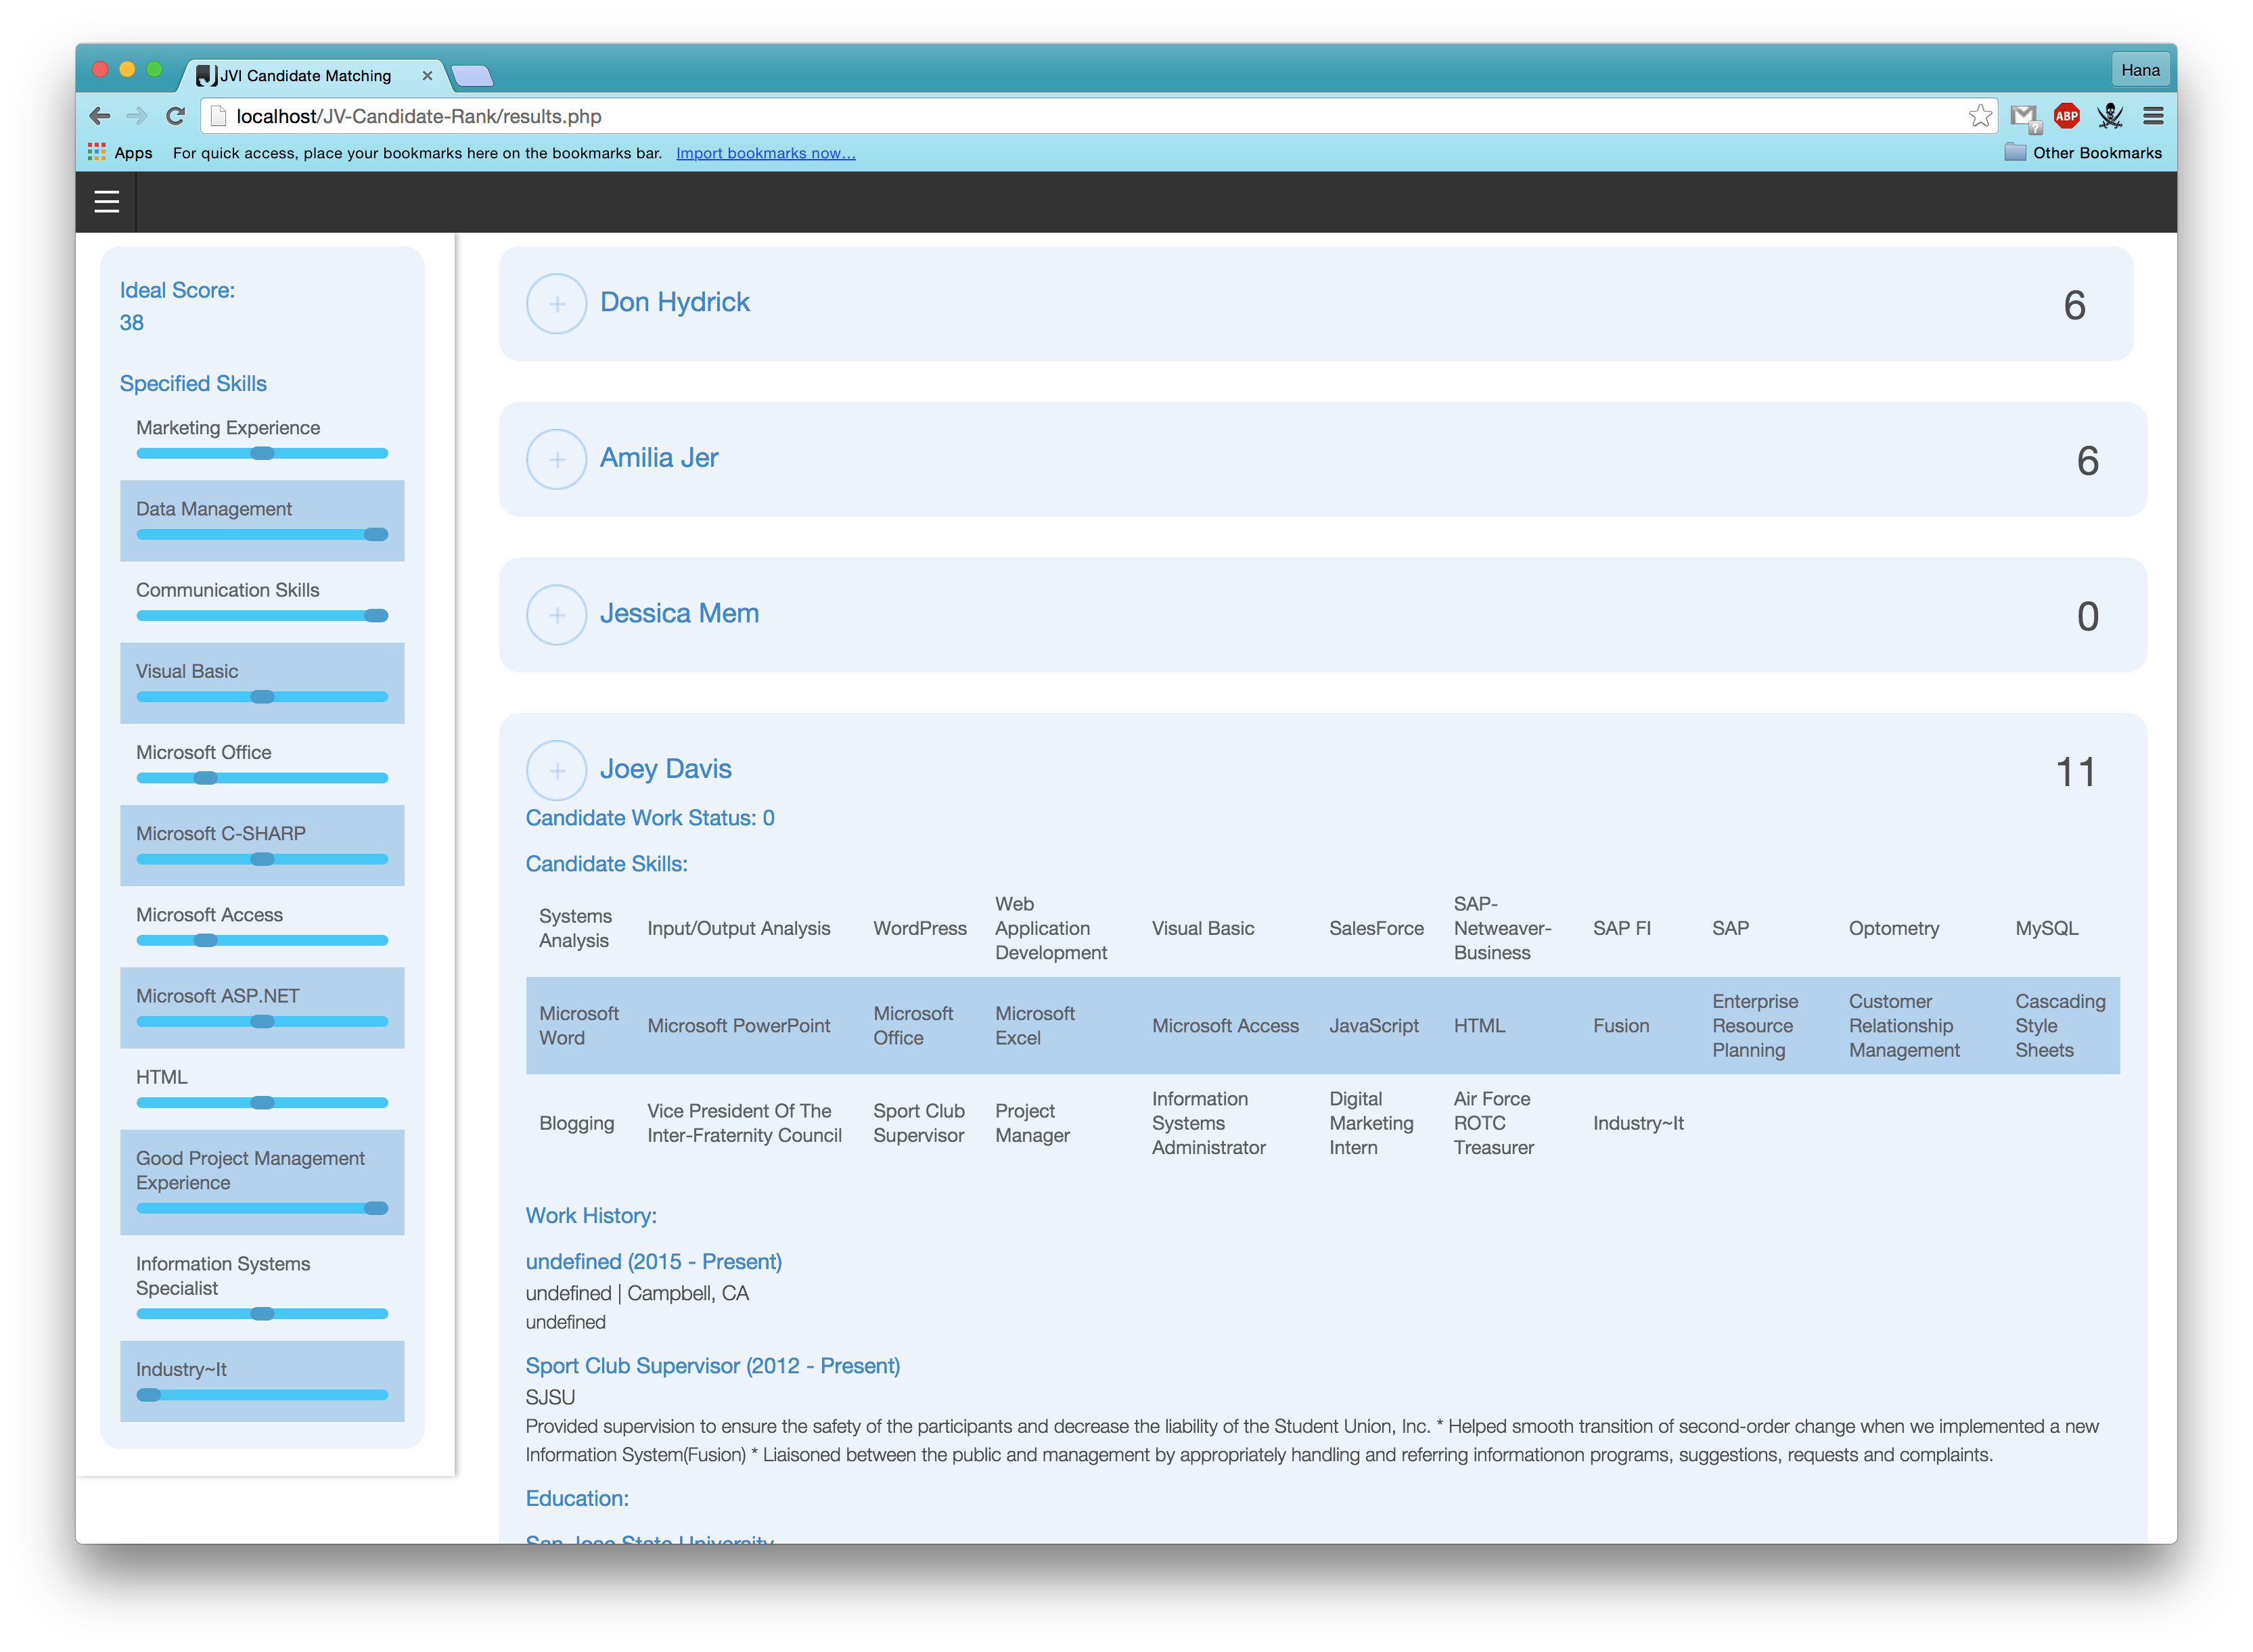
Task: Click the Gmail checker extension icon
Action: [2024, 117]
